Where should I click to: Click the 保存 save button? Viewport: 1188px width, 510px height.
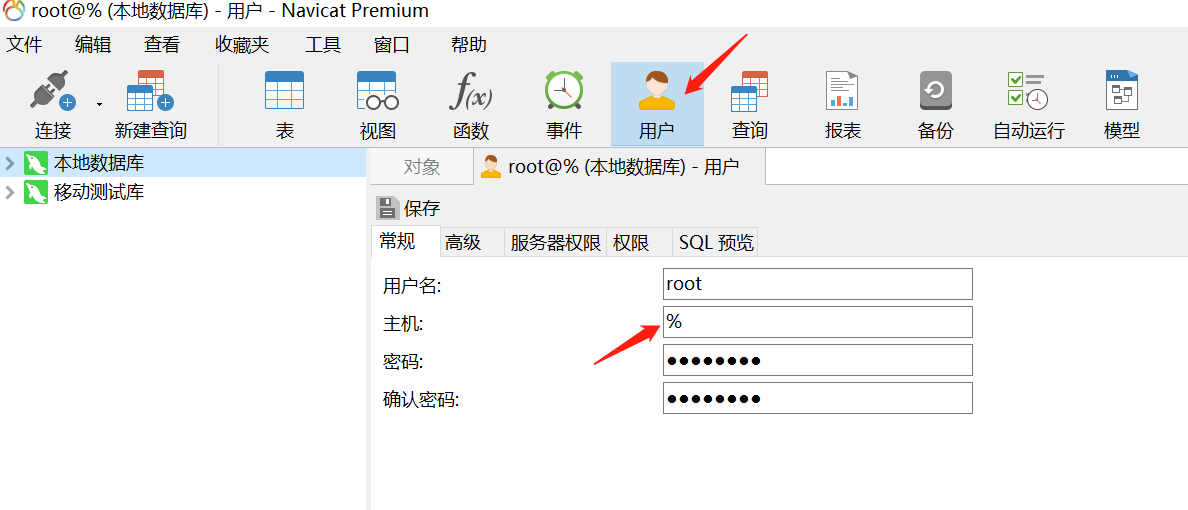408,208
